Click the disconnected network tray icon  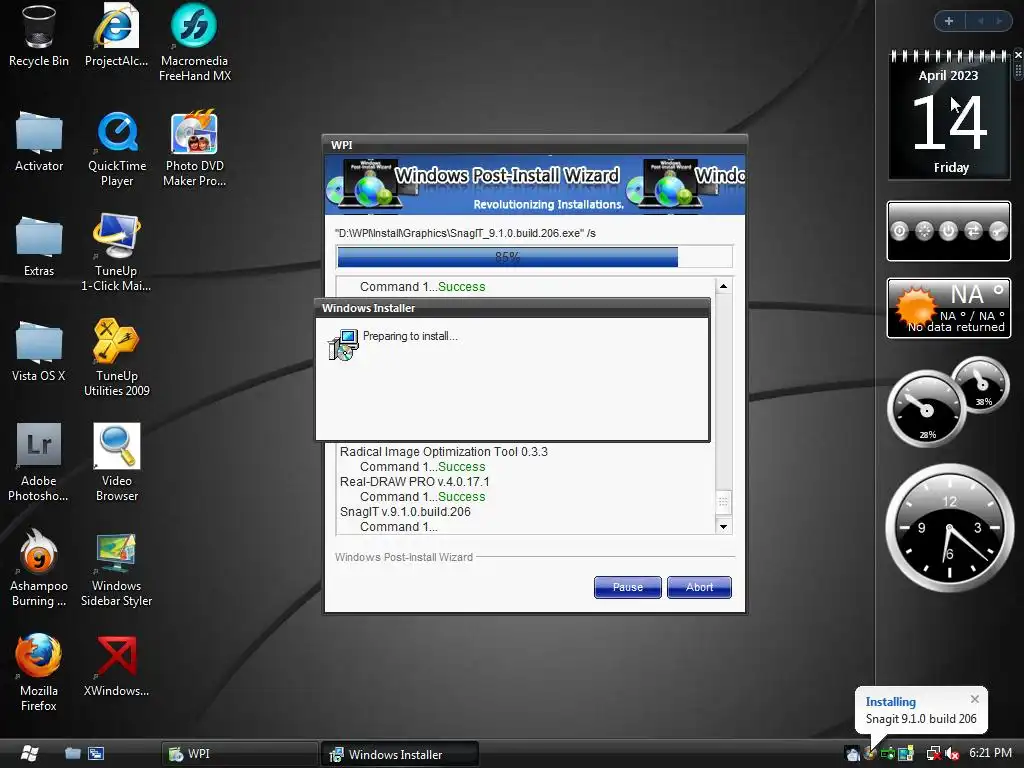tap(933, 754)
